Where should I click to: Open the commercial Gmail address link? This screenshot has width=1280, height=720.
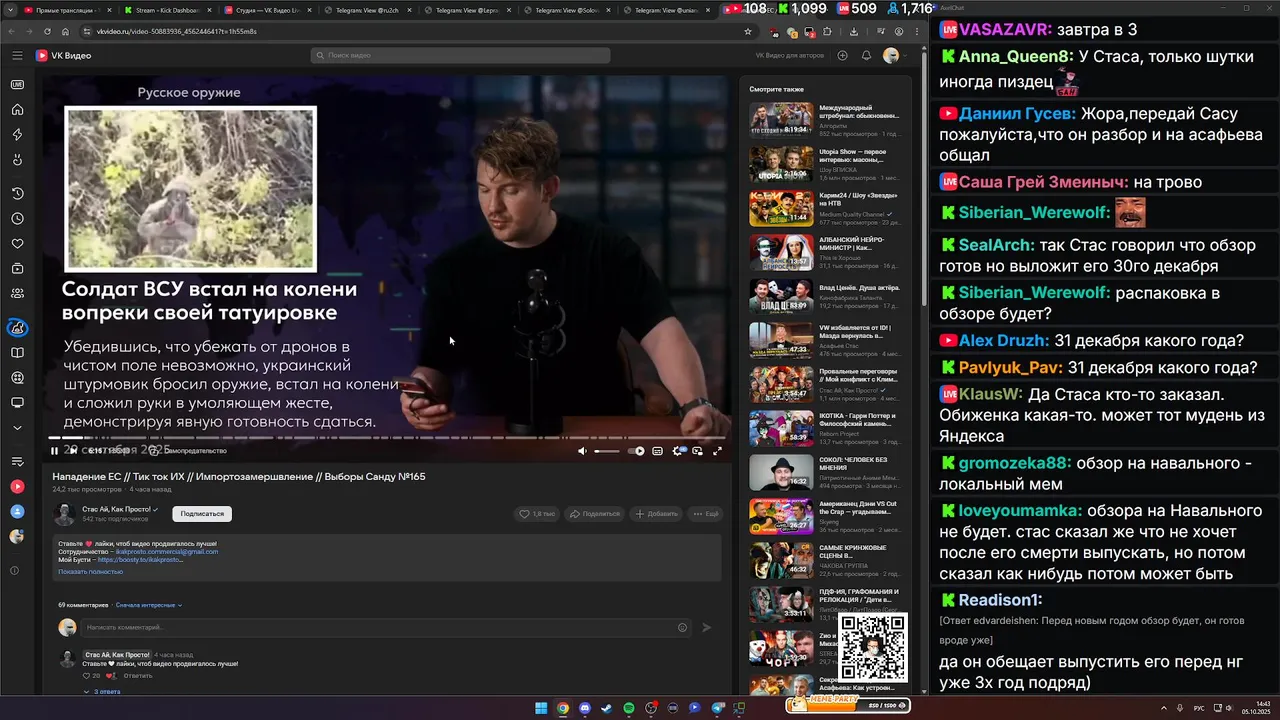pos(167,551)
